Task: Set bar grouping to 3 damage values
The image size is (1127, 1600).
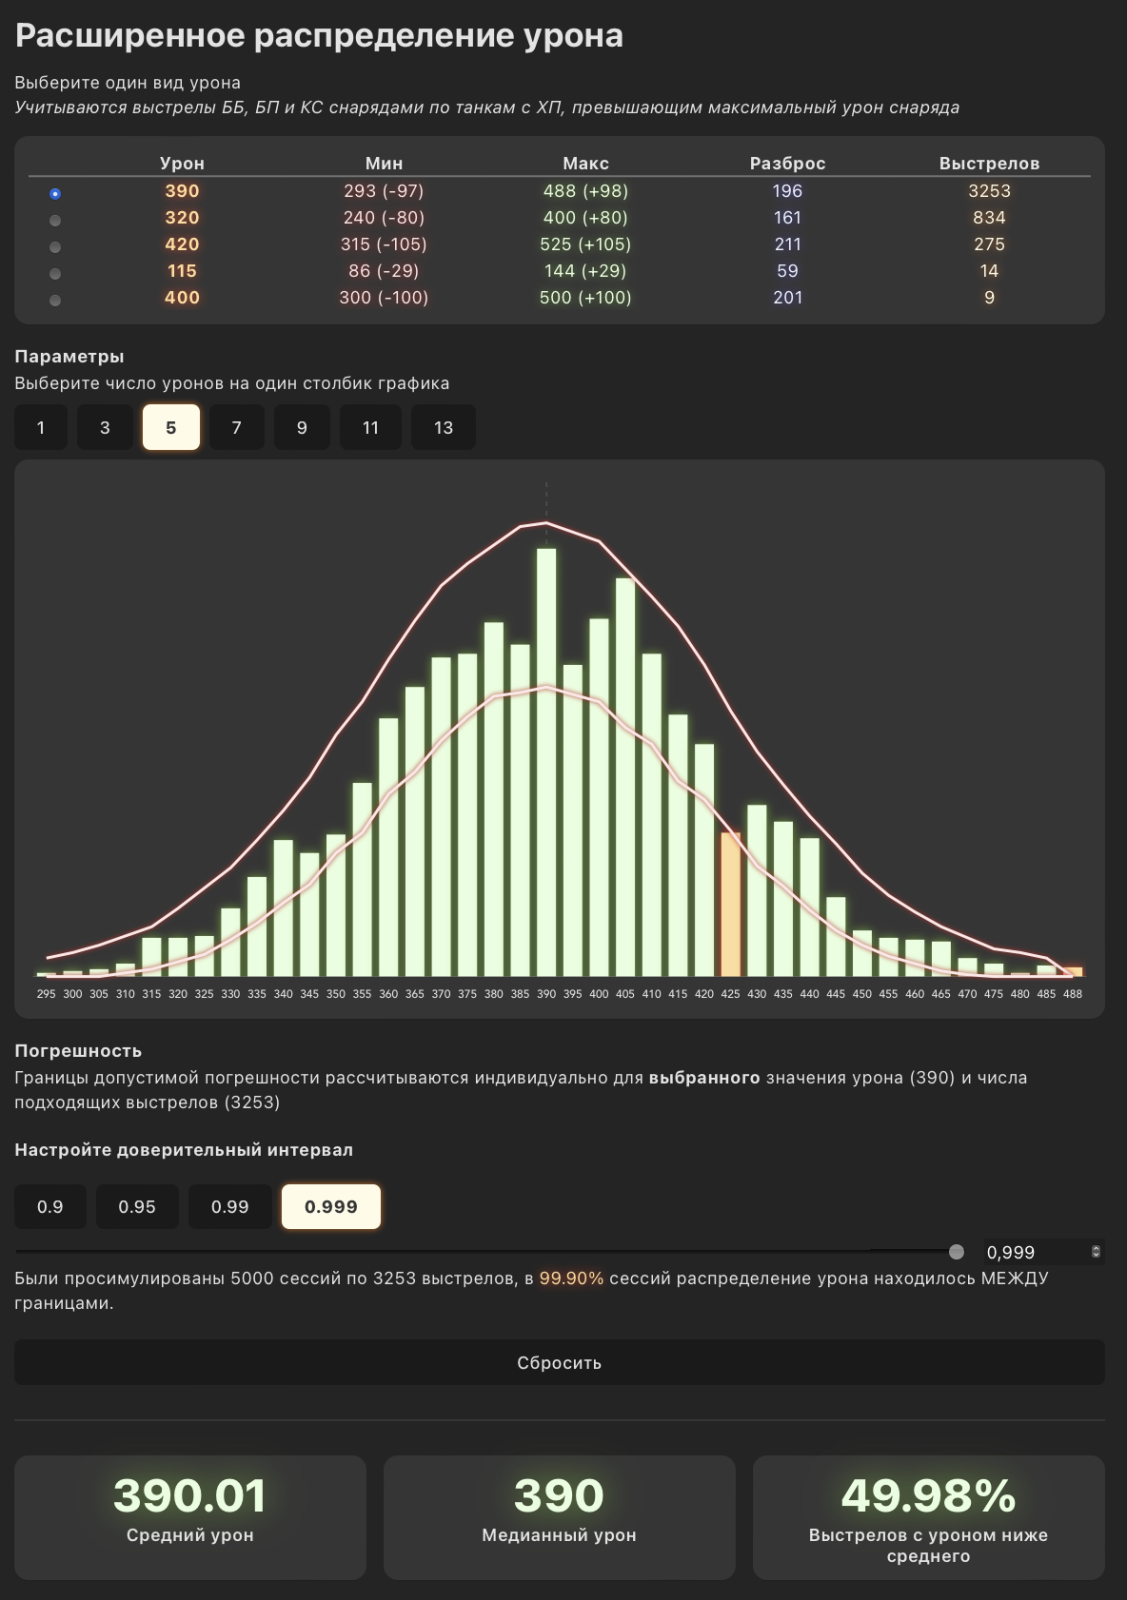Action: click(105, 427)
